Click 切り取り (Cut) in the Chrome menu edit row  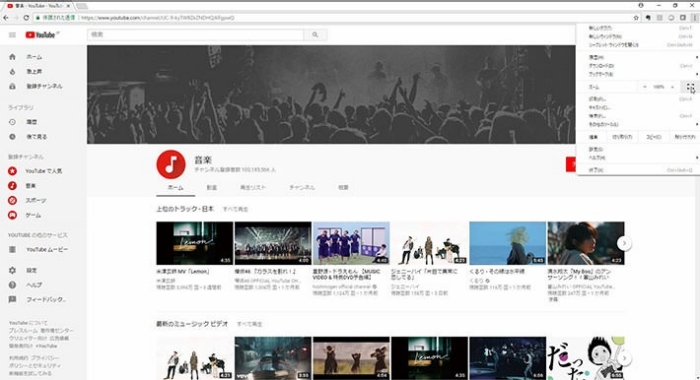pyautogui.click(x=622, y=137)
